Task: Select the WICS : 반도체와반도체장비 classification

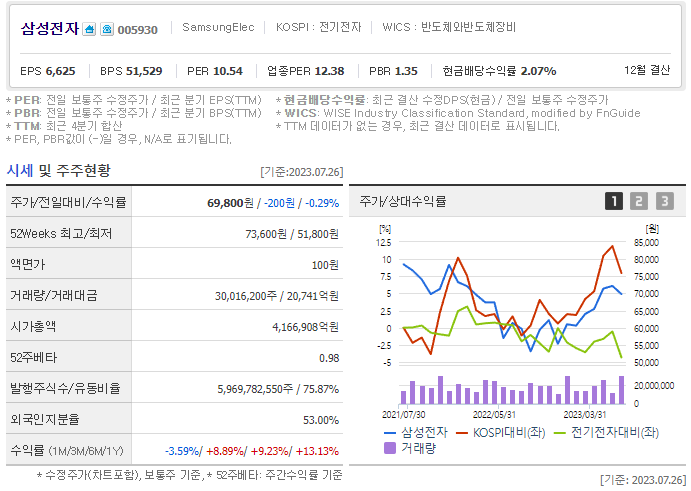Action: (x=449, y=27)
